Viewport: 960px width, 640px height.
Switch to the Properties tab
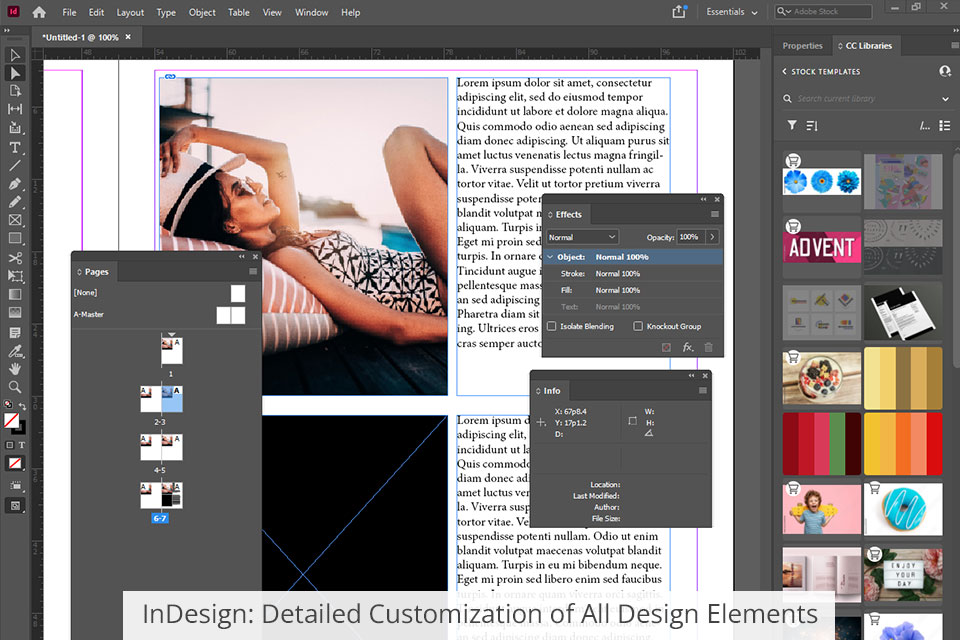click(802, 46)
